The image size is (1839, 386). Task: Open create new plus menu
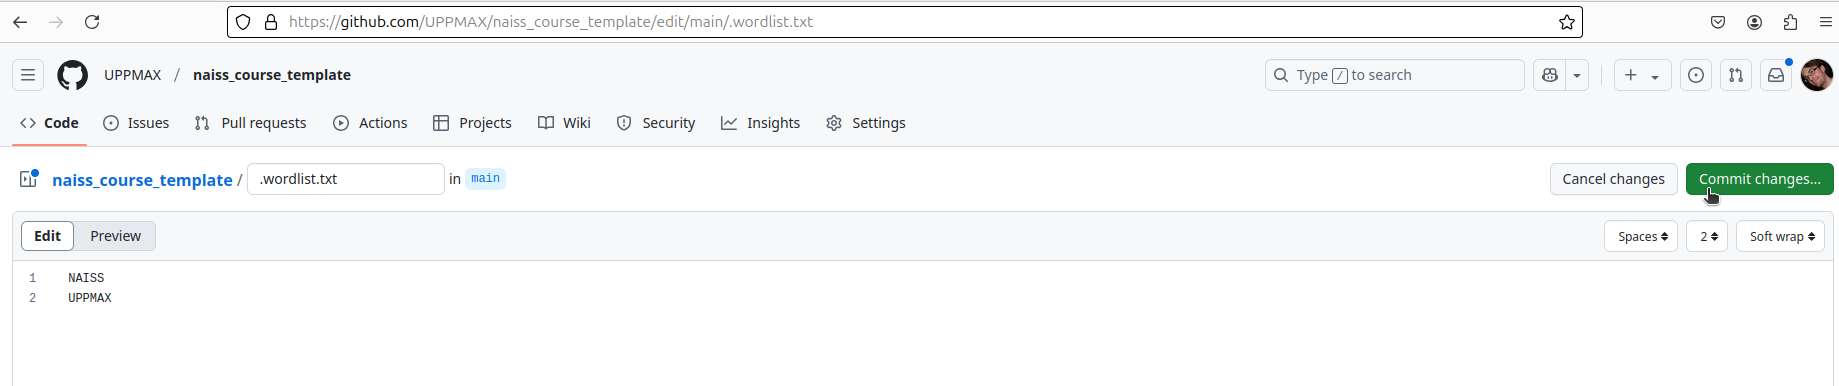click(1642, 75)
